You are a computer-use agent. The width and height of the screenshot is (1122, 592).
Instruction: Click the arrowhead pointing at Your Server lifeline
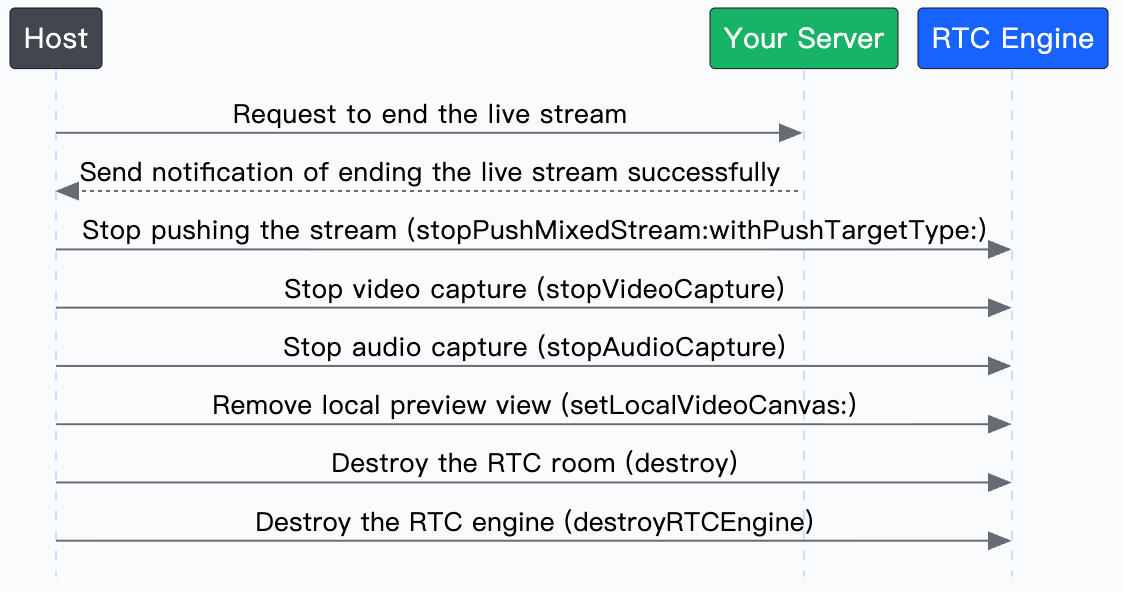791,132
